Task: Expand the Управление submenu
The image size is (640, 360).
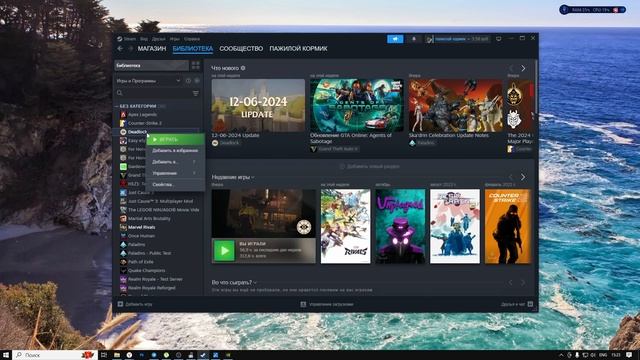Action: tap(175, 173)
